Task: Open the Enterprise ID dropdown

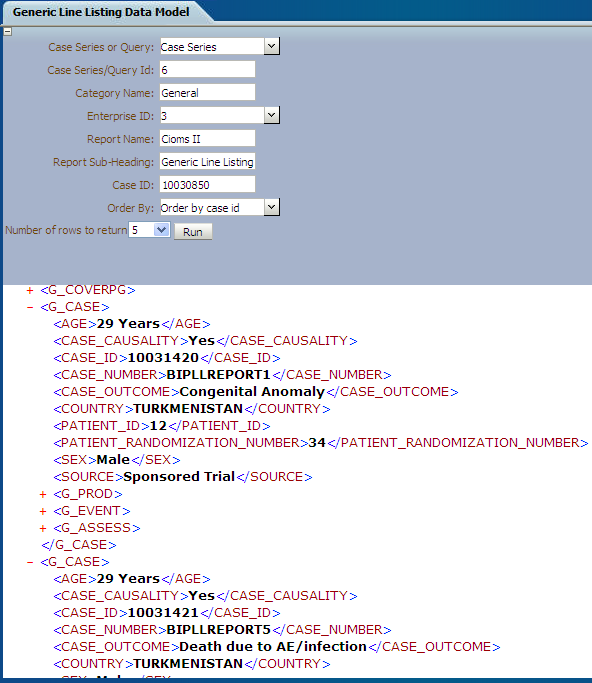Action: click(x=271, y=115)
